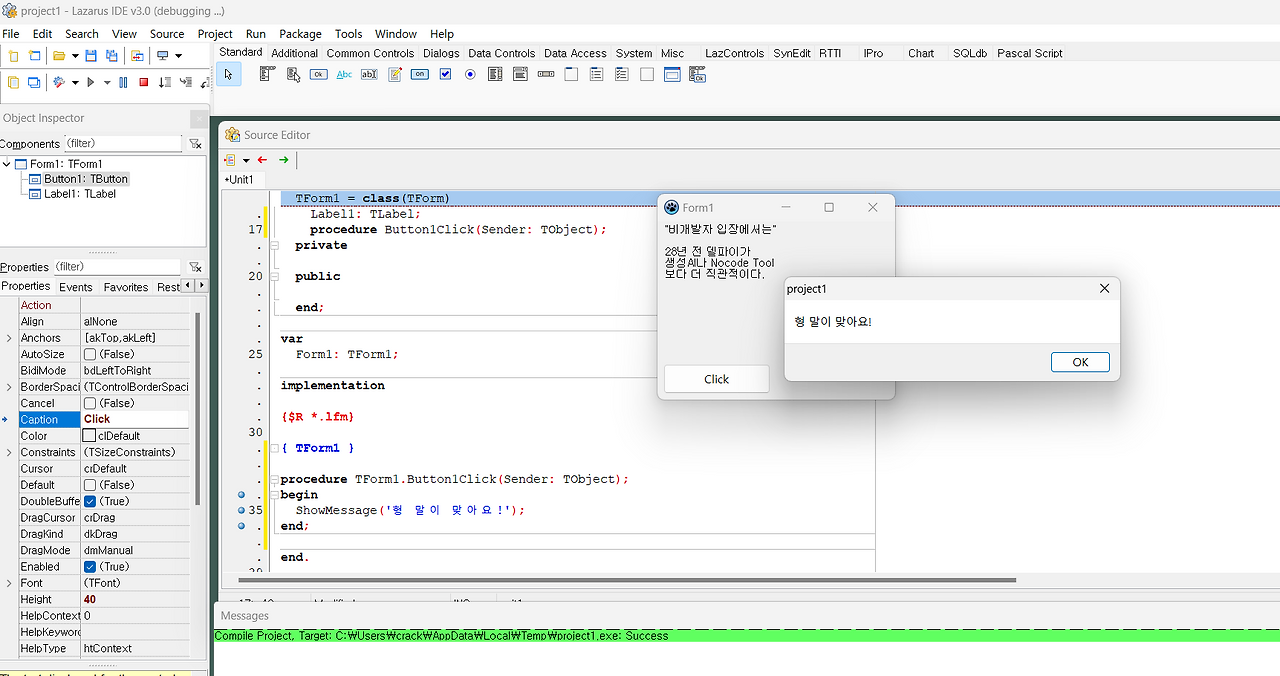The image size is (1280, 676).
Task: Select Label1: TLabel in component tree
Action: point(79,194)
